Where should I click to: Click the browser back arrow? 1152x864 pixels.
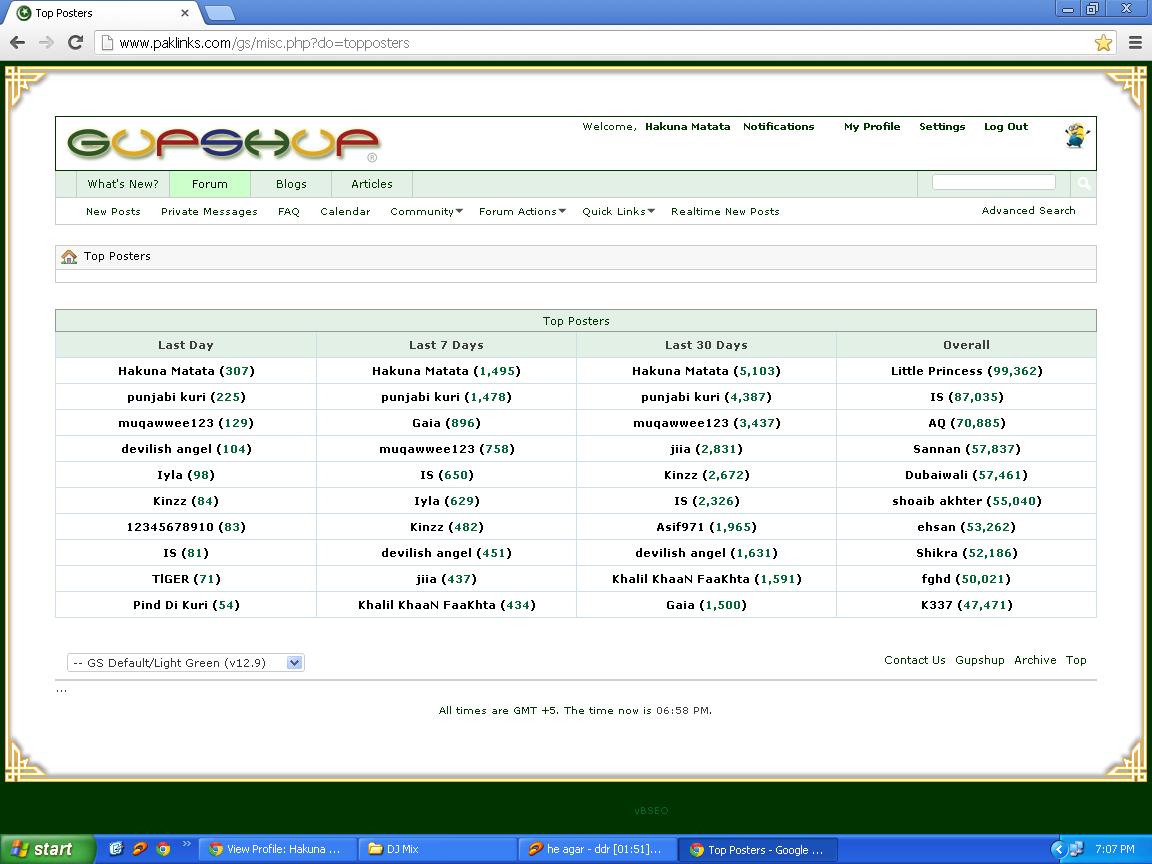(x=17, y=42)
